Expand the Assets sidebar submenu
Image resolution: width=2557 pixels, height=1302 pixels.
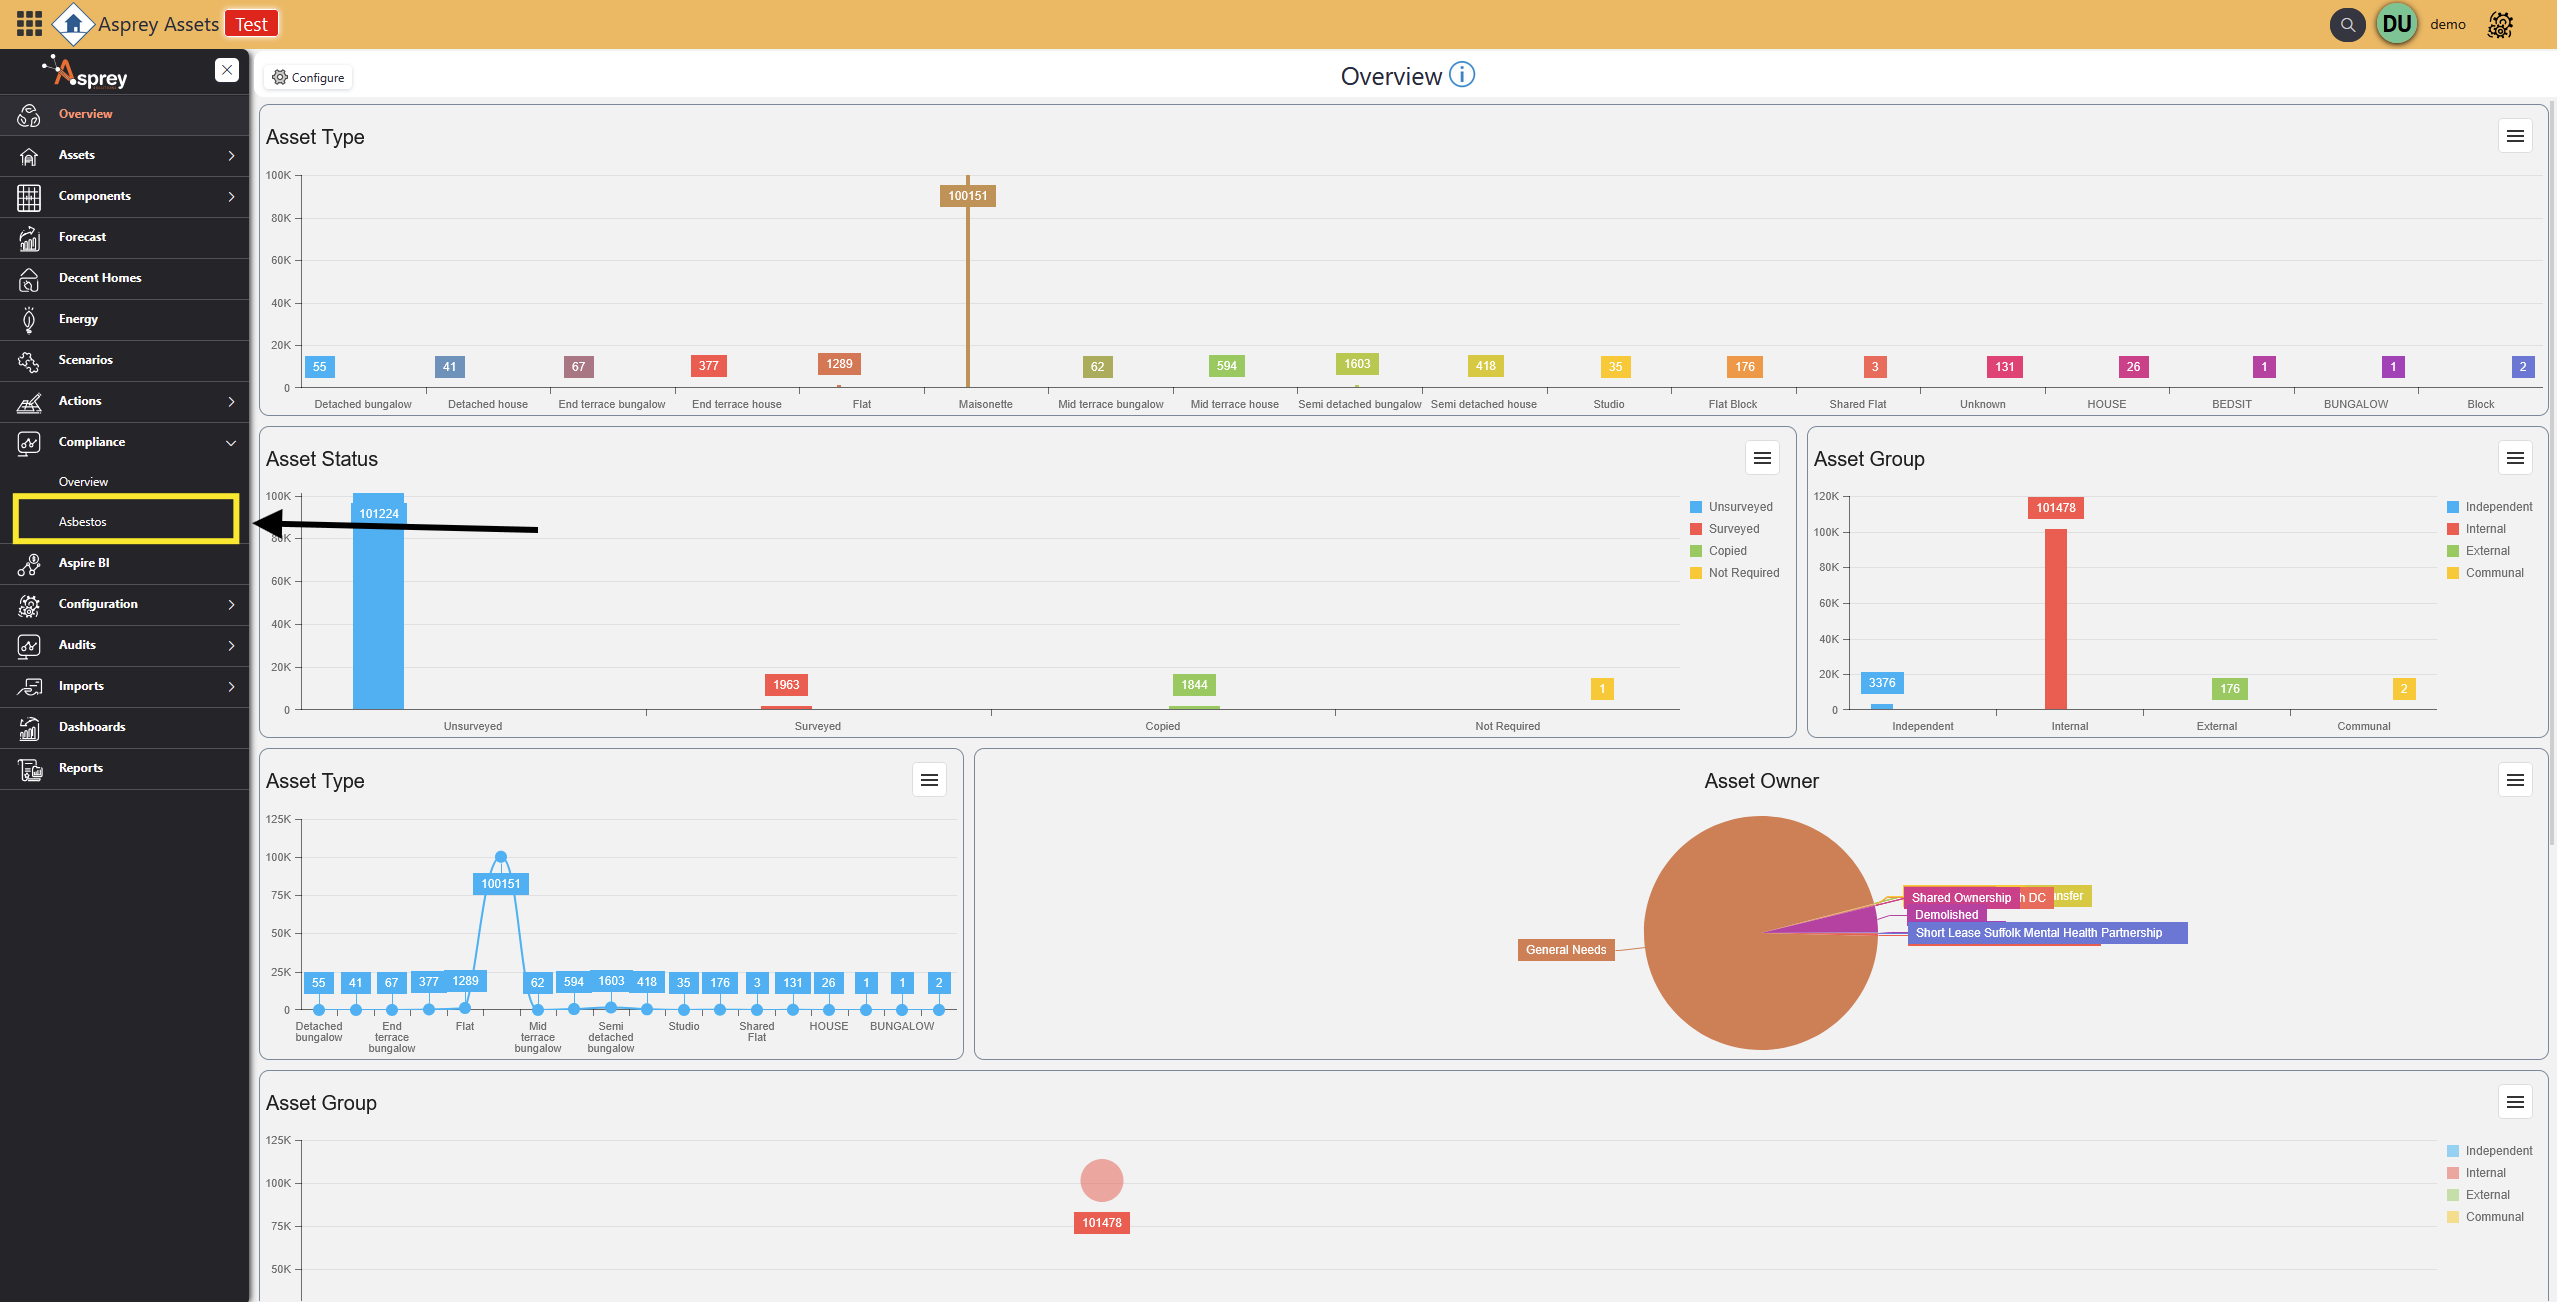pyautogui.click(x=231, y=156)
